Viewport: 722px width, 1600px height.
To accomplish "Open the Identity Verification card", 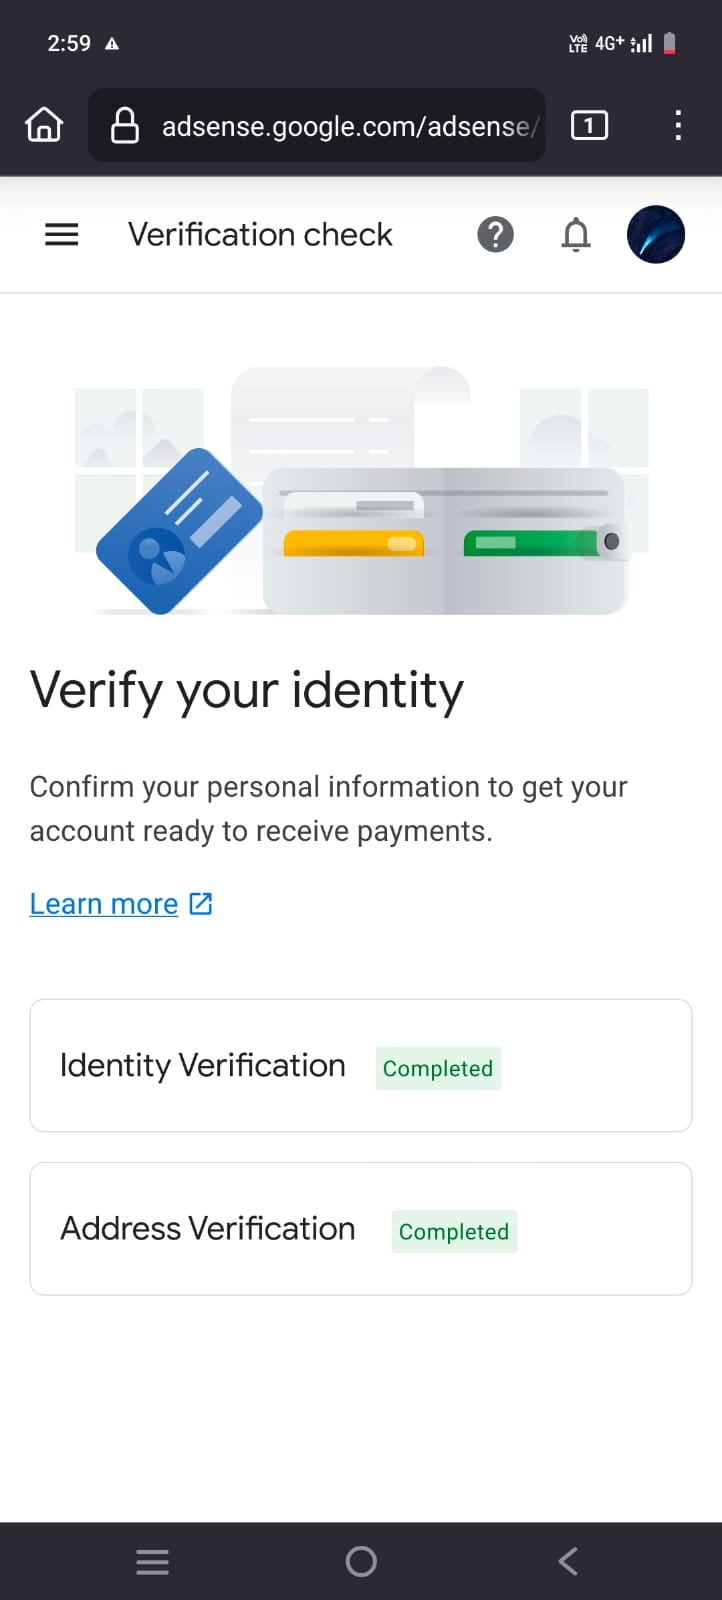I will (361, 1066).
